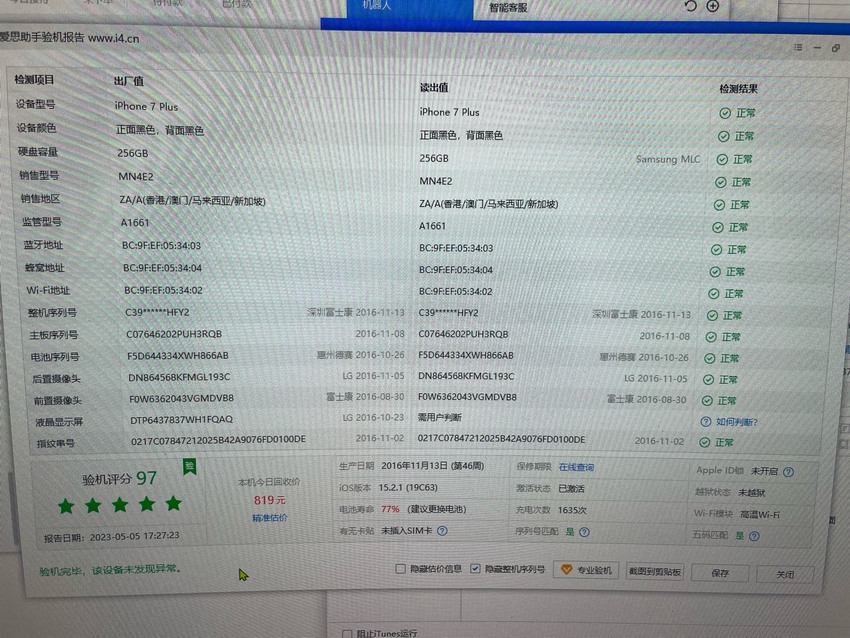
Task: Open the 智能客服 tab
Action: pos(508,7)
